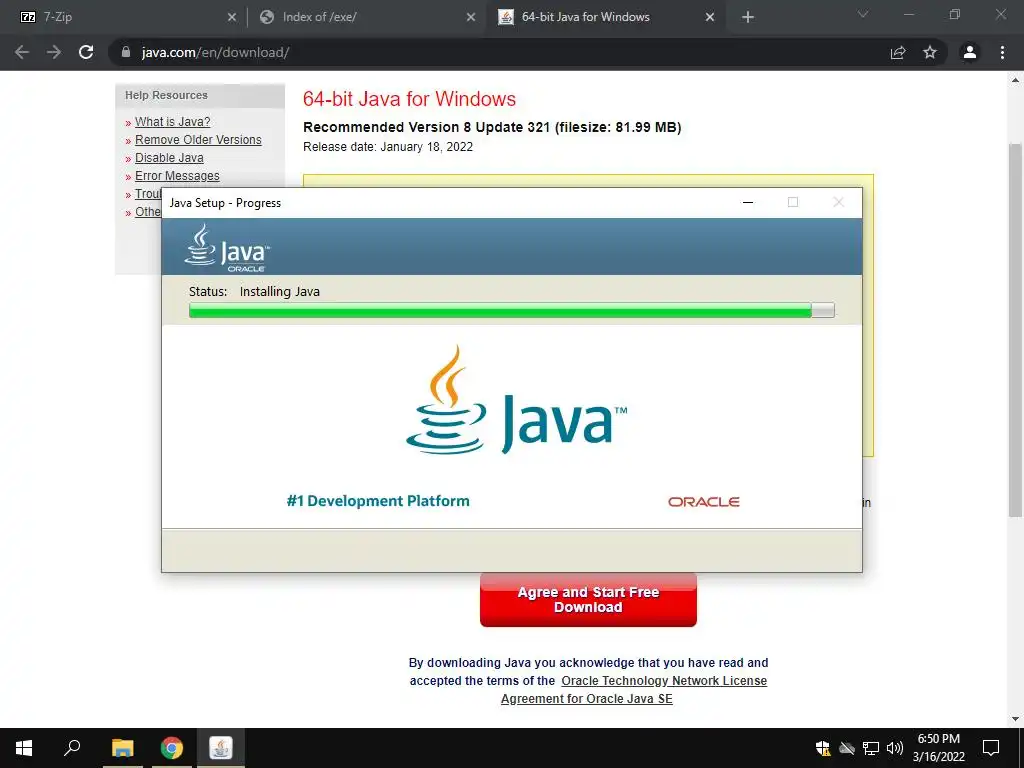Open the volume control tray icon

coord(895,748)
